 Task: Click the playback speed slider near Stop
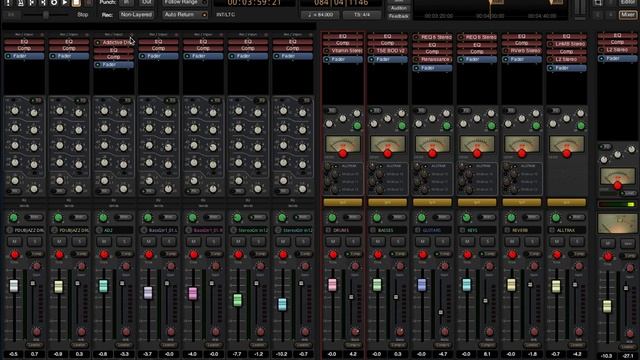(x=46, y=15)
